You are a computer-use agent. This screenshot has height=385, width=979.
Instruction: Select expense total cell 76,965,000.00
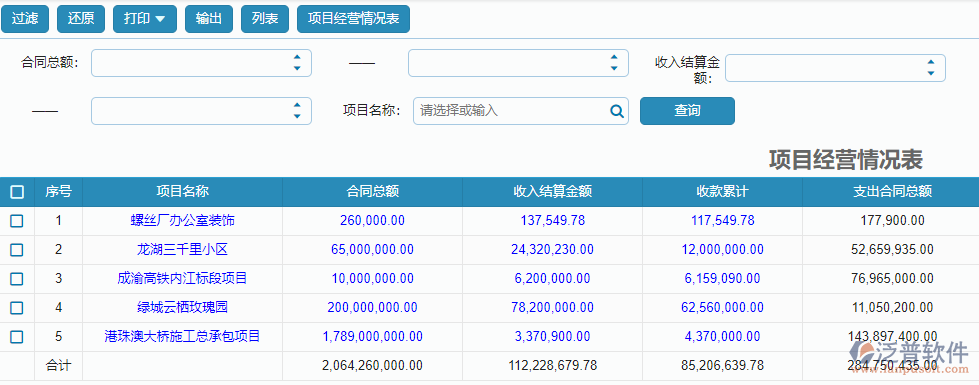(x=892, y=278)
